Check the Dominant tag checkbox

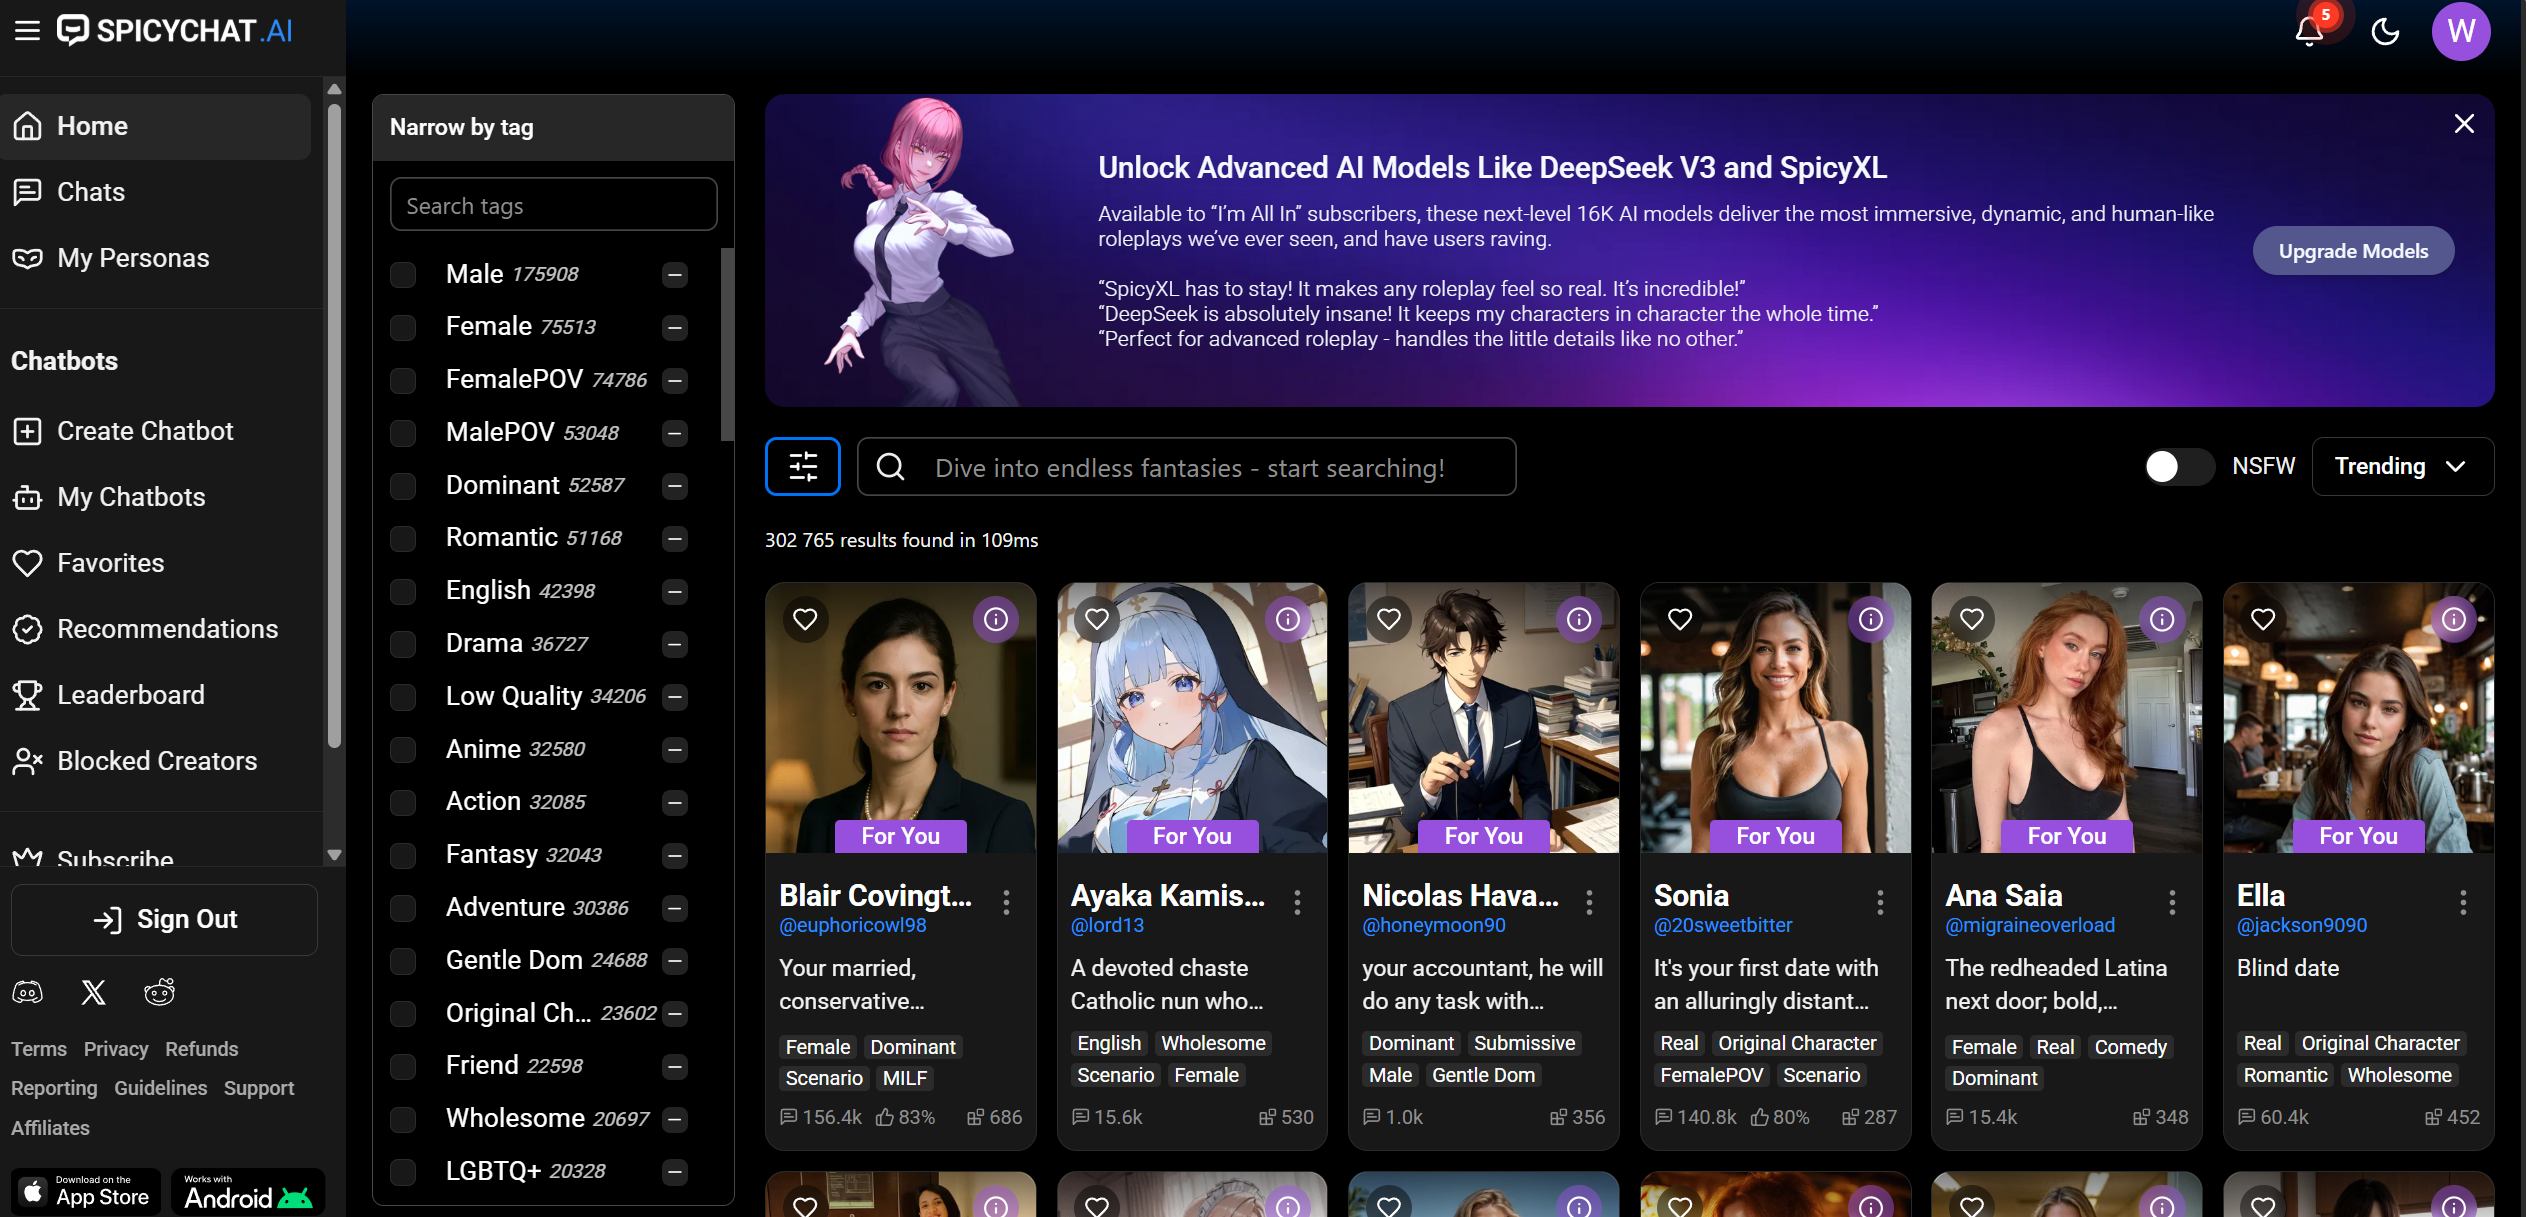coord(403,485)
